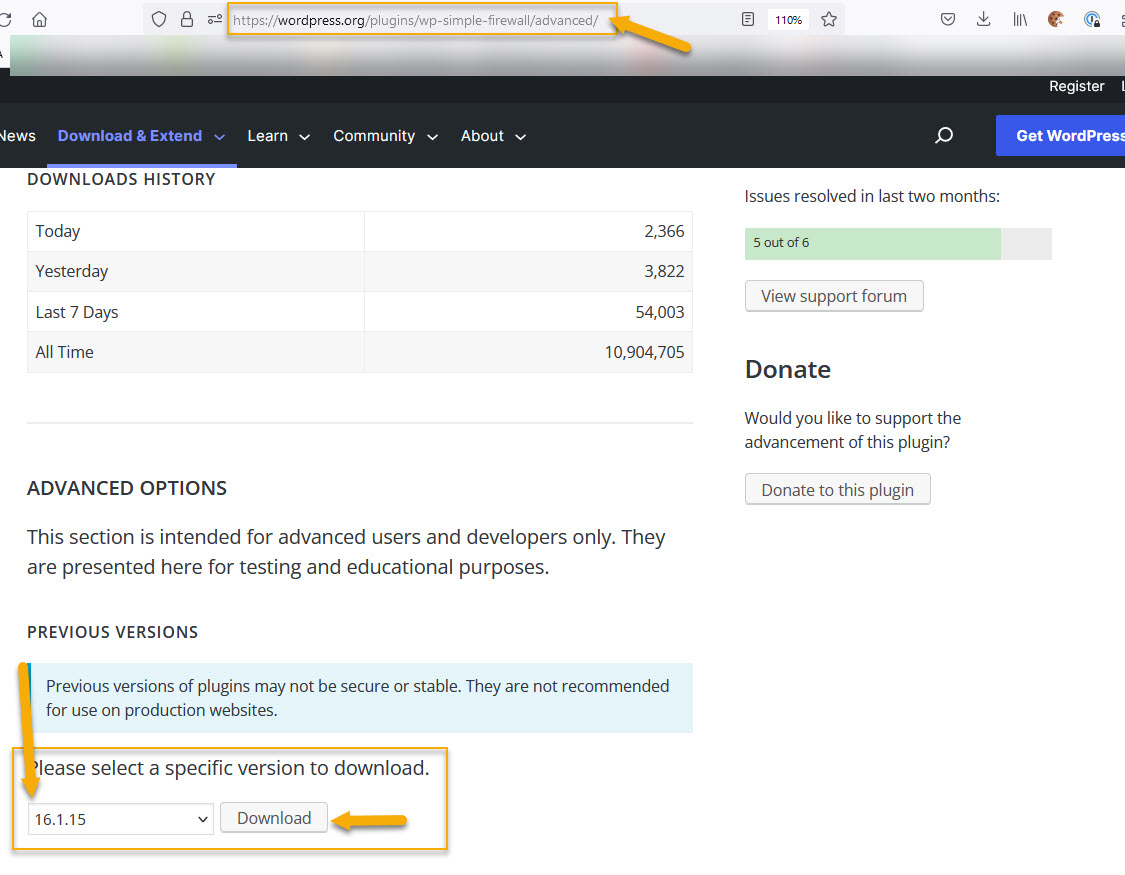
Task: Open the Learn menu
Action: tap(267, 135)
